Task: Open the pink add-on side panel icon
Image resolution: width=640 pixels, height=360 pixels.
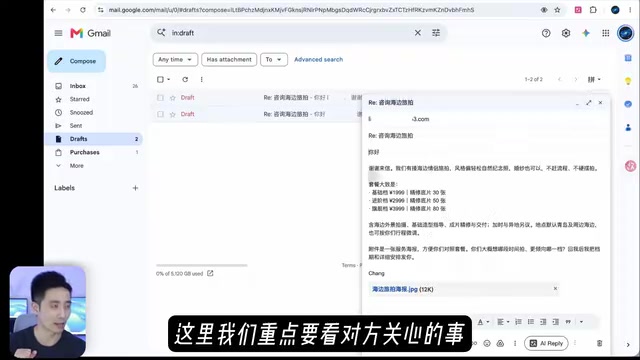Action: coord(630,166)
